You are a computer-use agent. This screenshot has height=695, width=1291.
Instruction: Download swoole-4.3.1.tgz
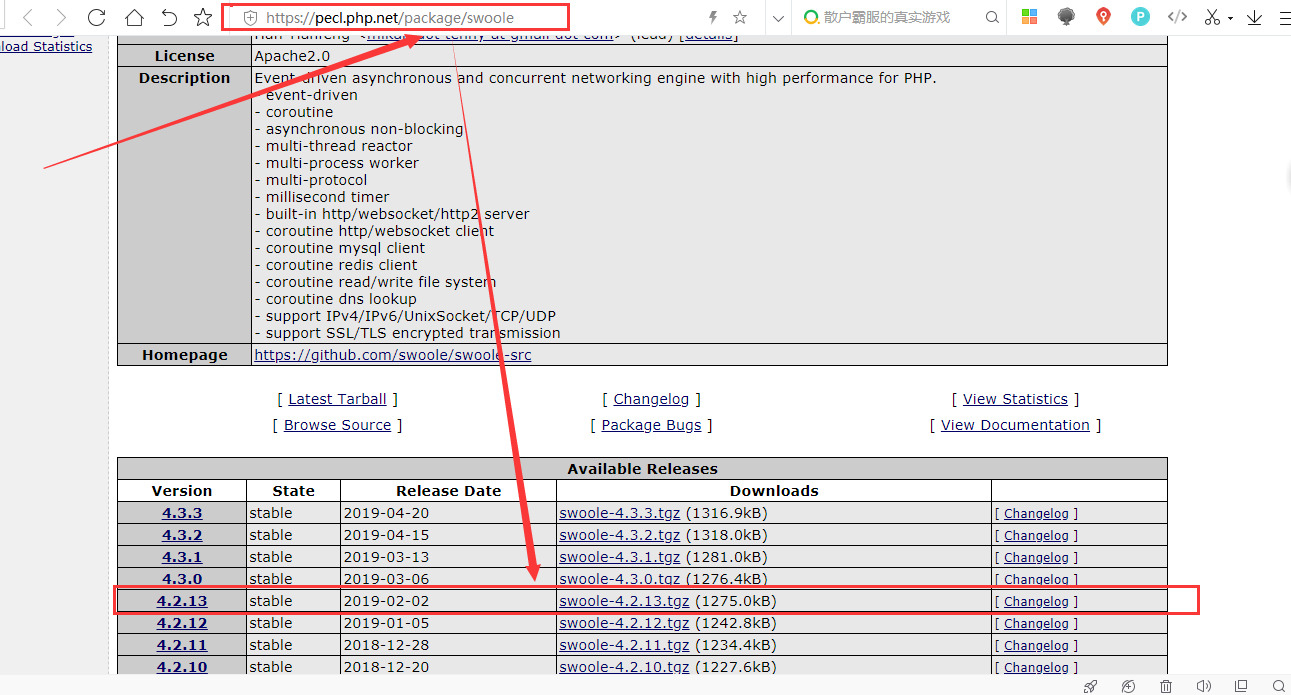tap(620, 557)
